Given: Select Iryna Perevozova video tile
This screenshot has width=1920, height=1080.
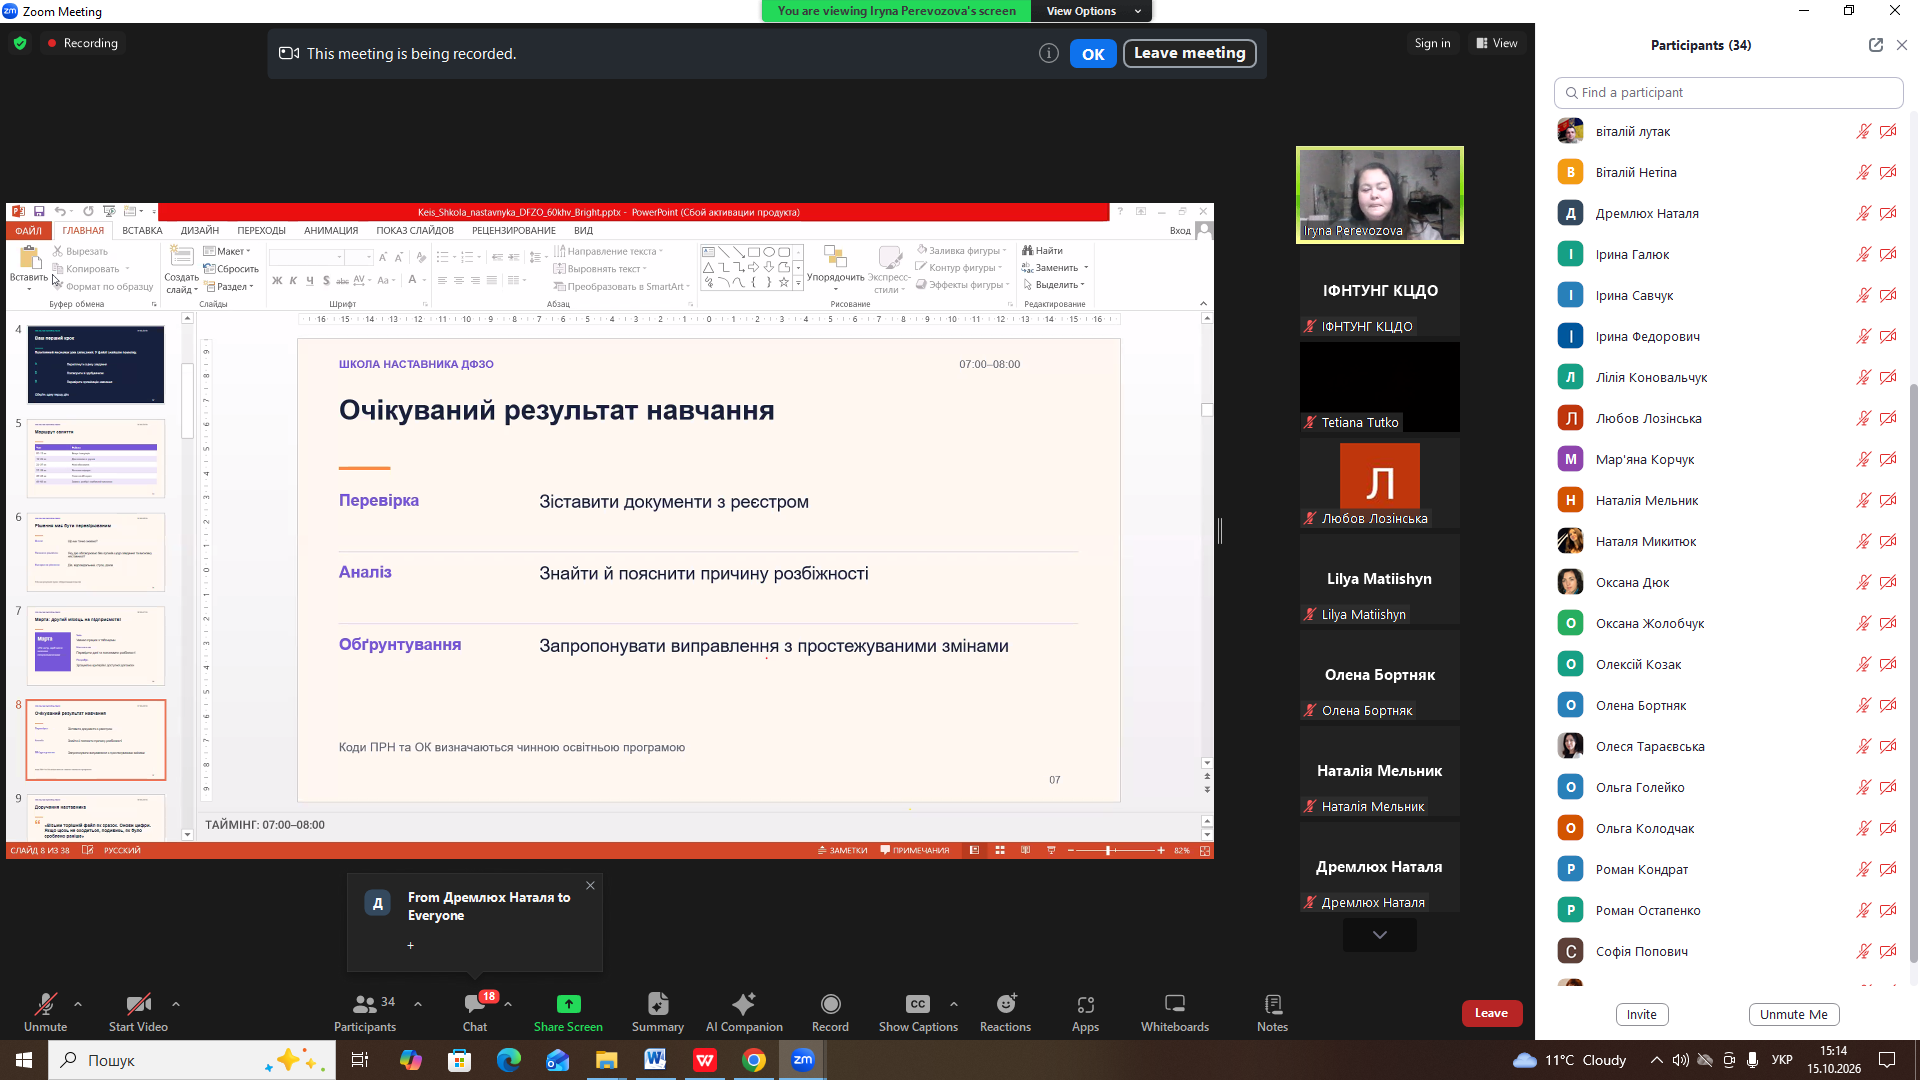Looking at the screenshot, I should point(1380,194).
